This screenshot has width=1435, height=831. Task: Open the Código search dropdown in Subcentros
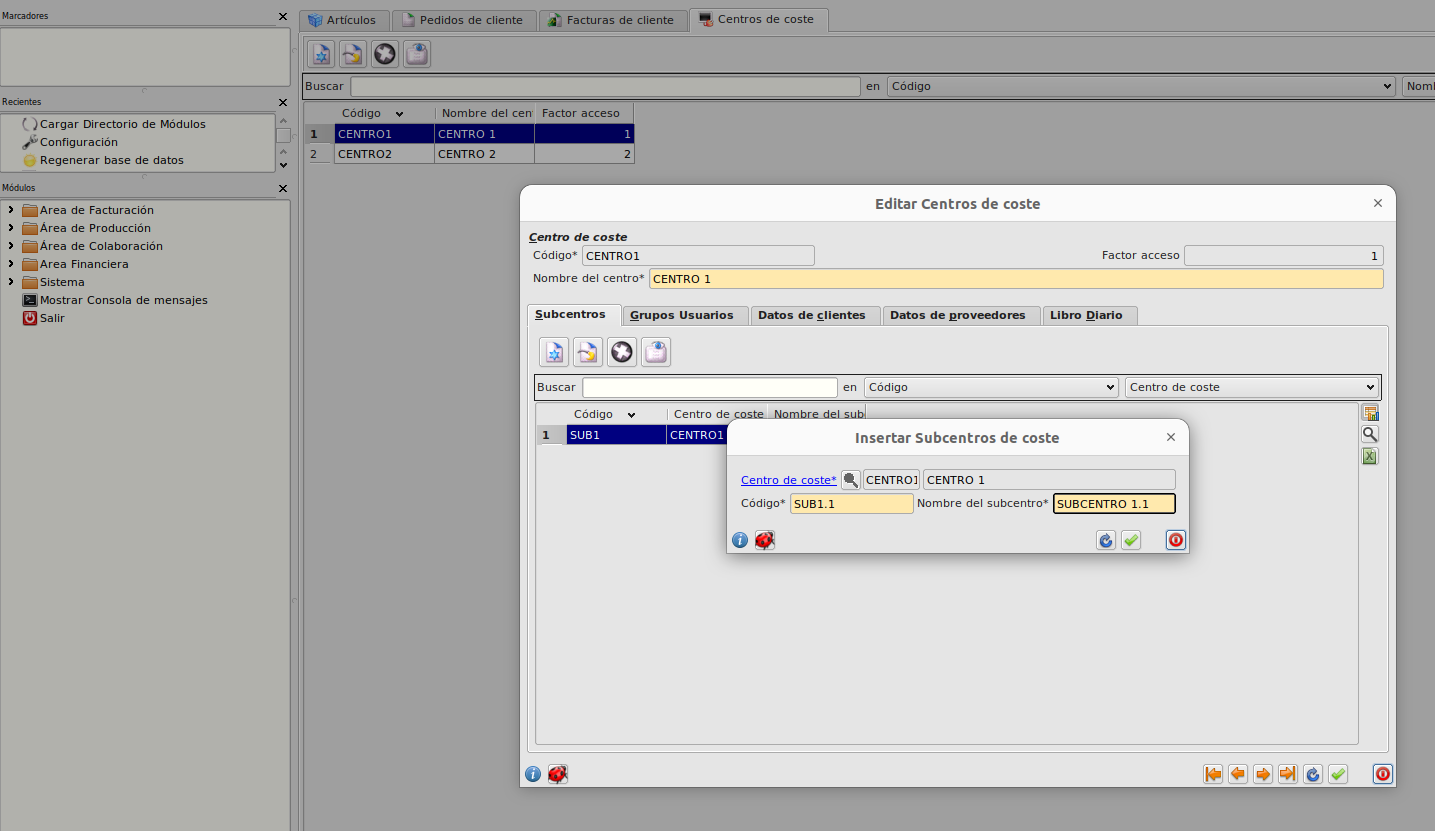click(x=991, y=387)
